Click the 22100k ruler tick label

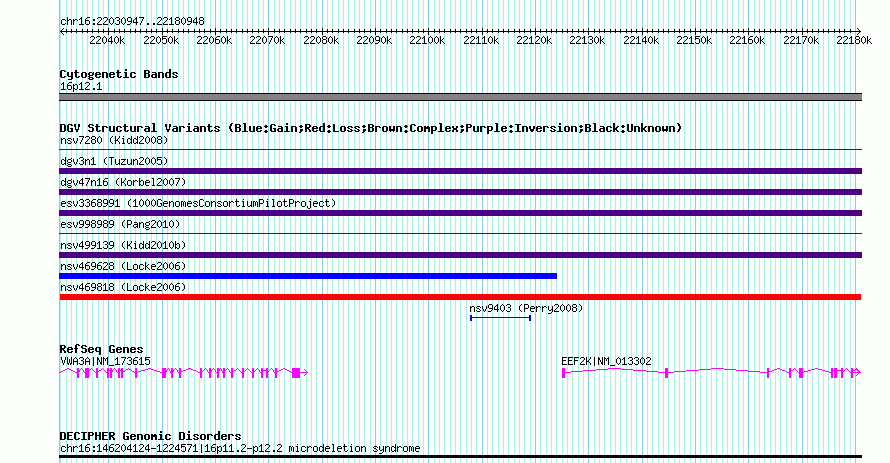(427, 40)
